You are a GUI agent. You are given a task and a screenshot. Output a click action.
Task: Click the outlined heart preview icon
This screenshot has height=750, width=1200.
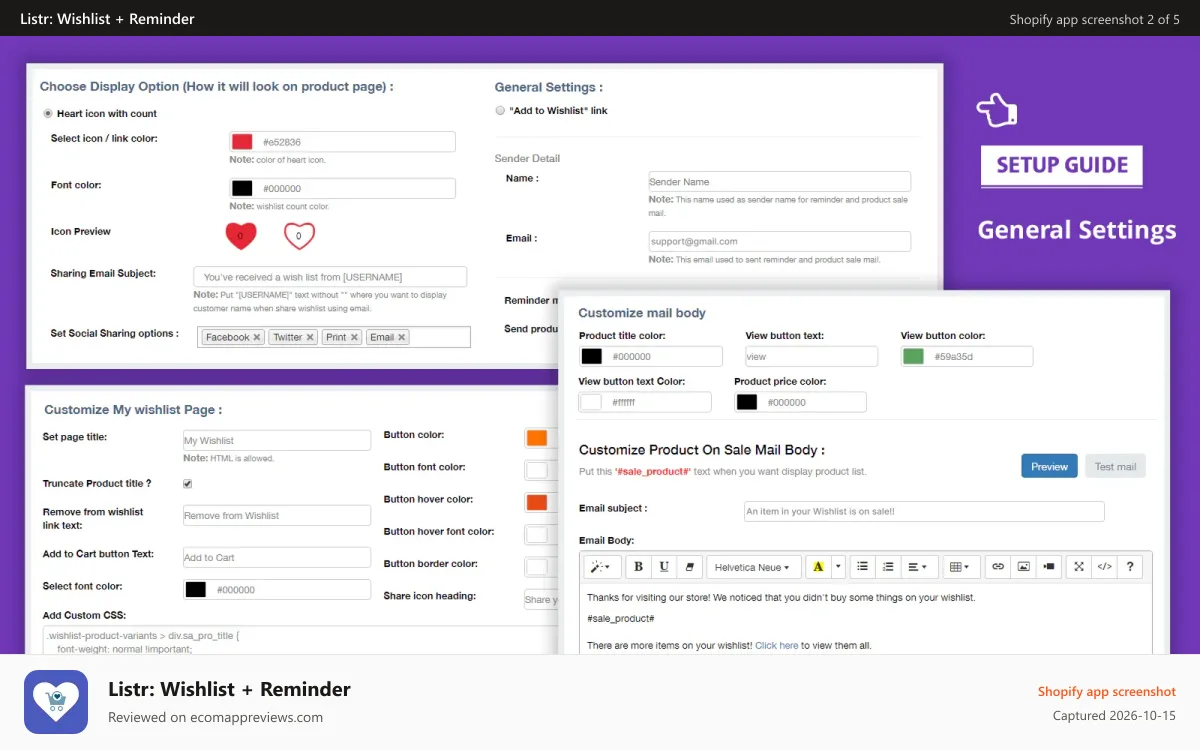299,236
